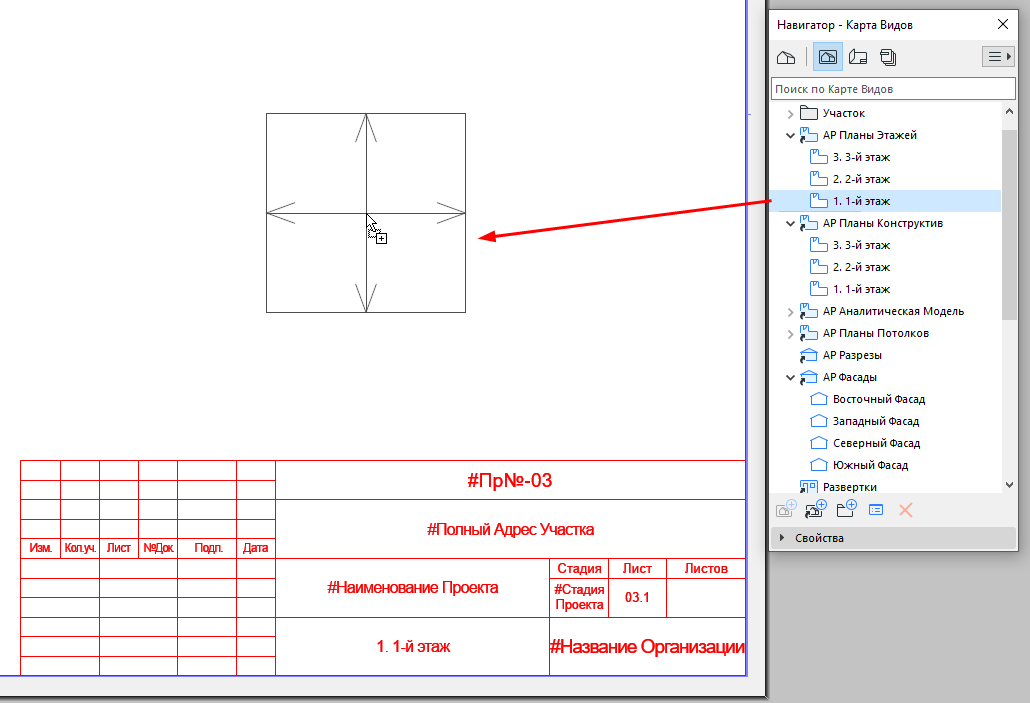Expand the Свойства properties section
Viewport: 1030px width, 703px height.
(782, 537)
